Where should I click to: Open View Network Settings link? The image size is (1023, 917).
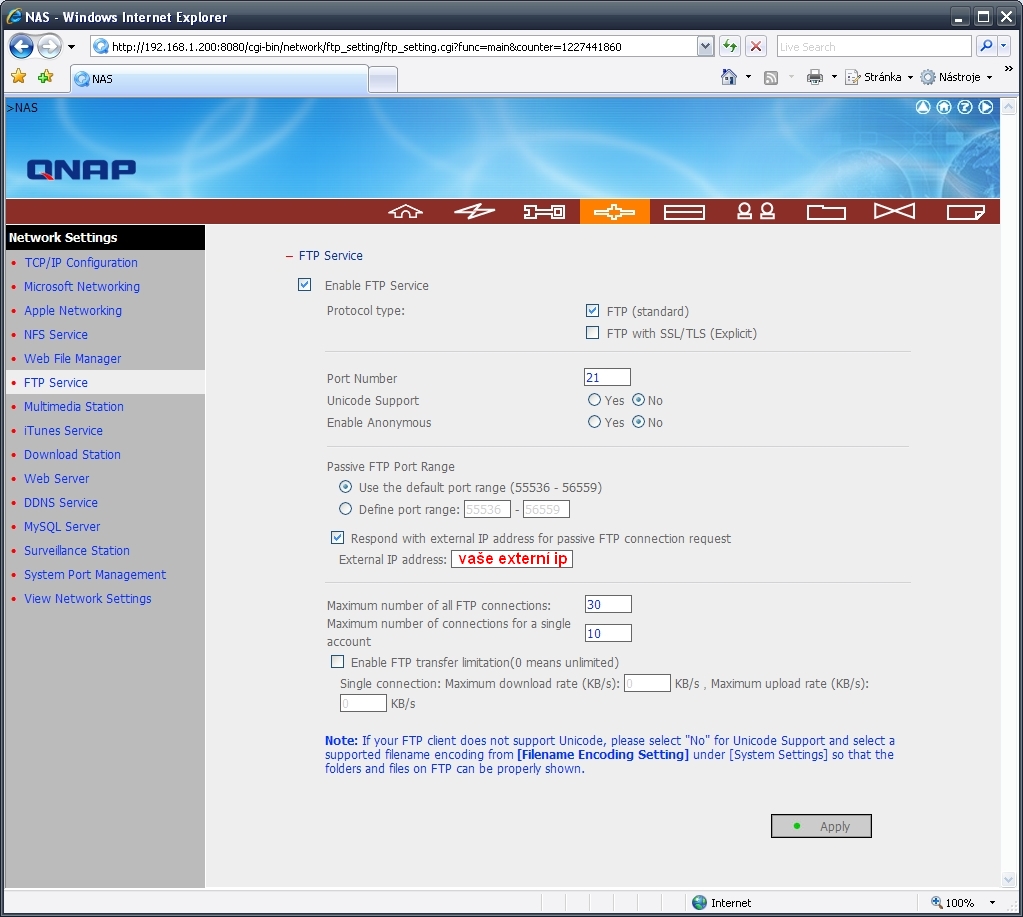[87, 599]
